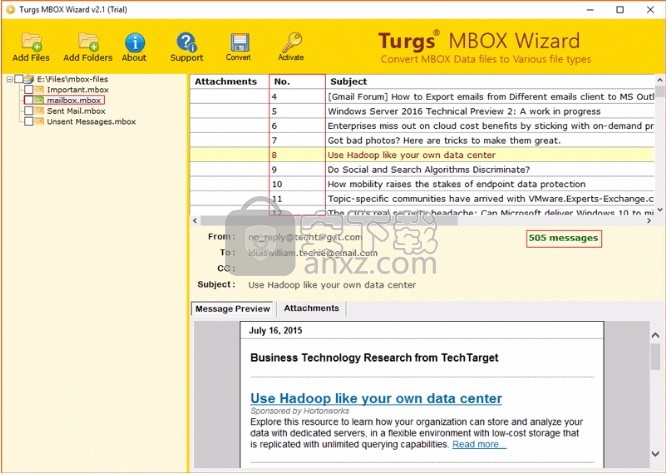
Task: Collapse the E:\Files\mbox-files tree node
Action: pyautogui.click(x=9, y=79)
